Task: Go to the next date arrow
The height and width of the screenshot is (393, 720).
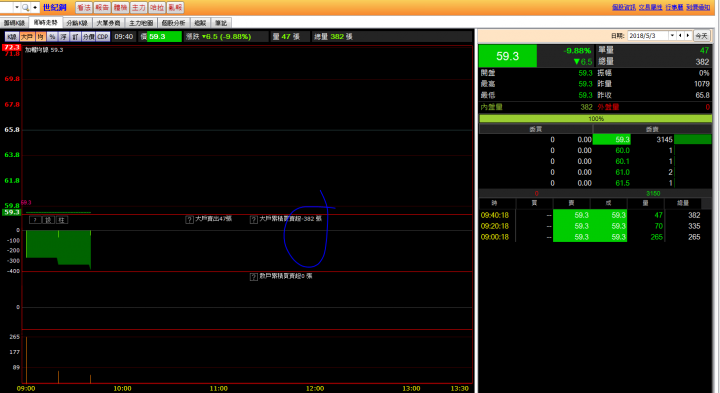Action: [x=688, y=35]
